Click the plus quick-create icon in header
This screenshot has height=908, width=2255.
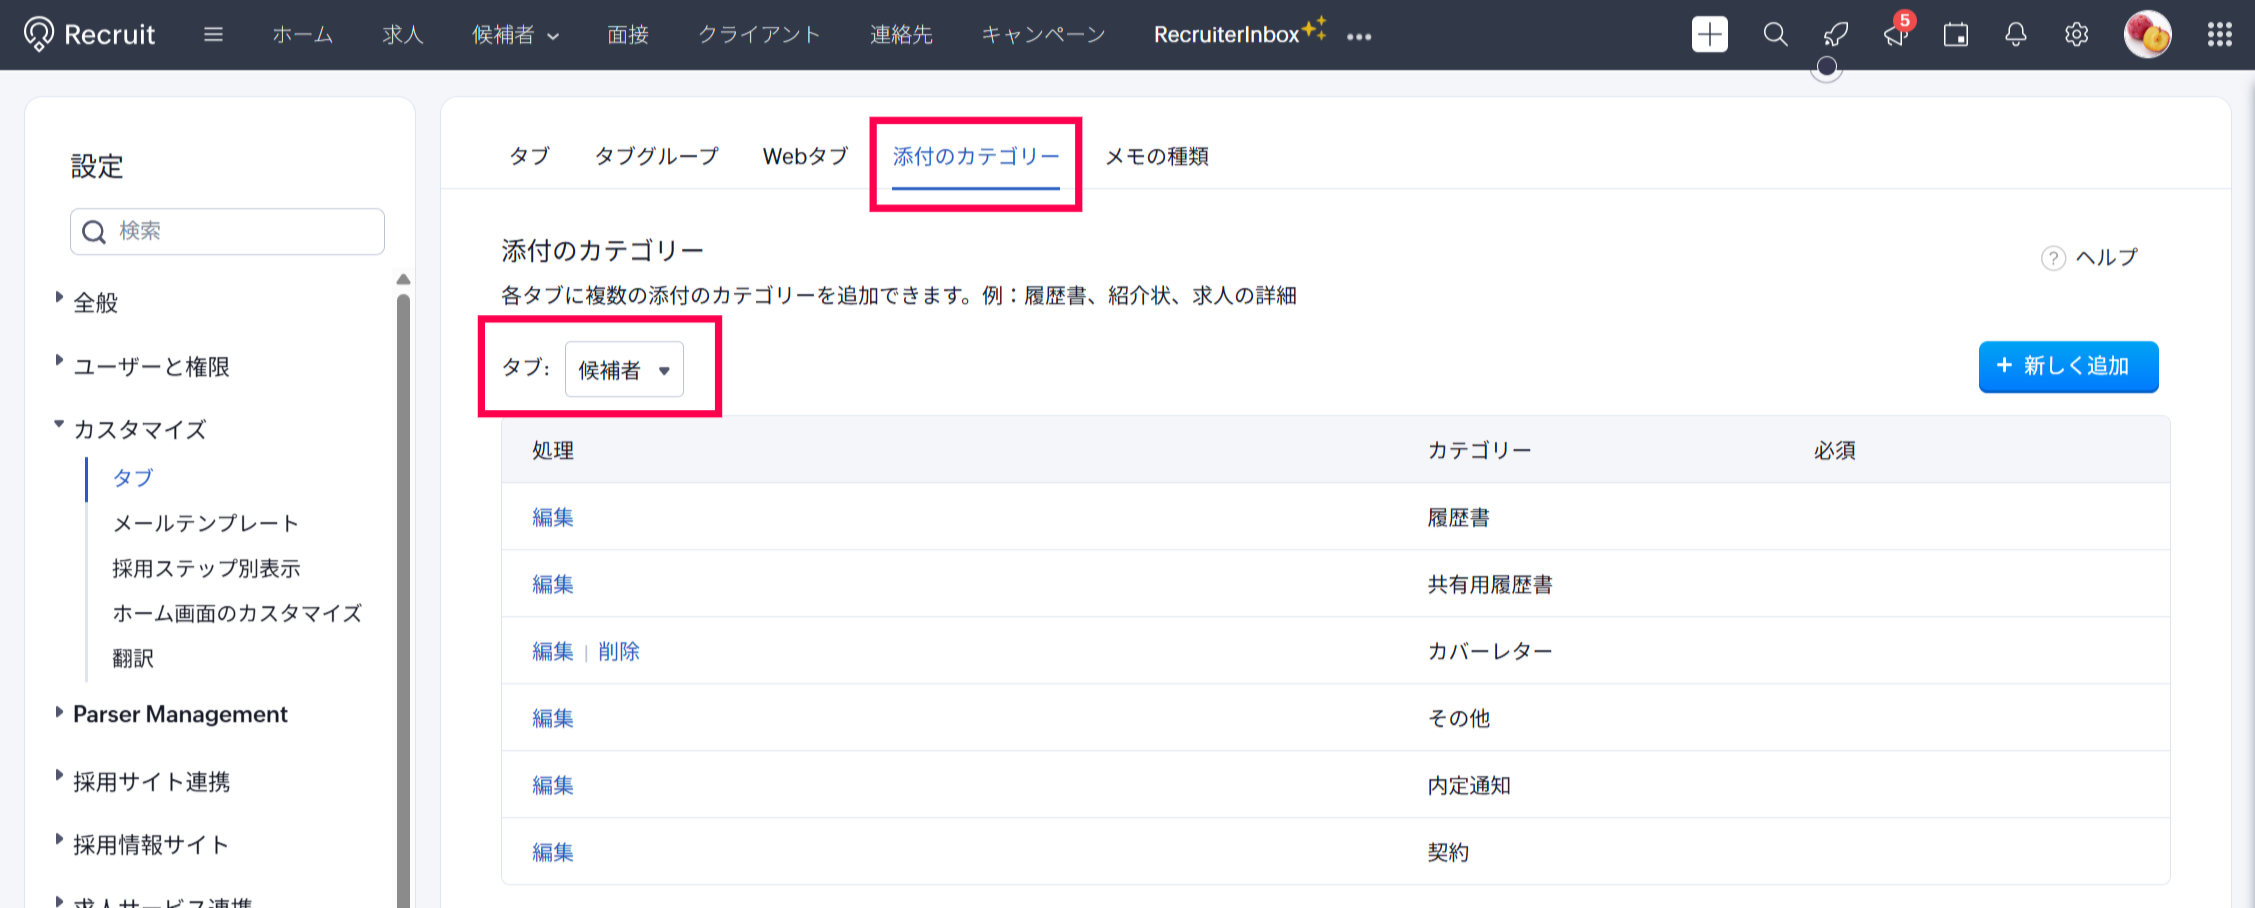coord(1709,35)
